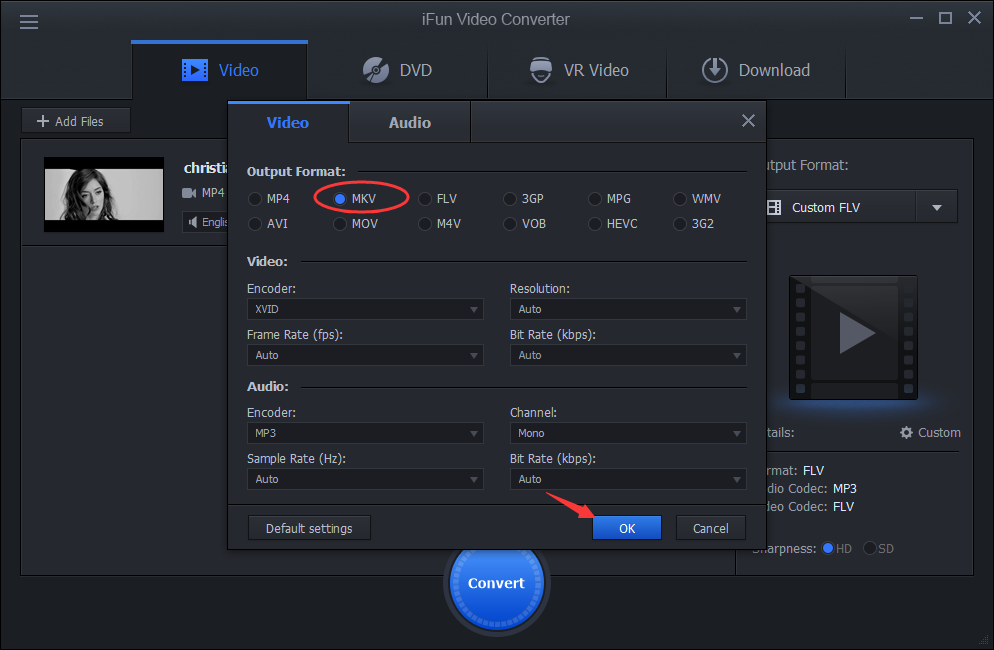This screenshot has height=650, width=994.
Task: Click the film strip preview icon
Action: [x=853, y=337]
